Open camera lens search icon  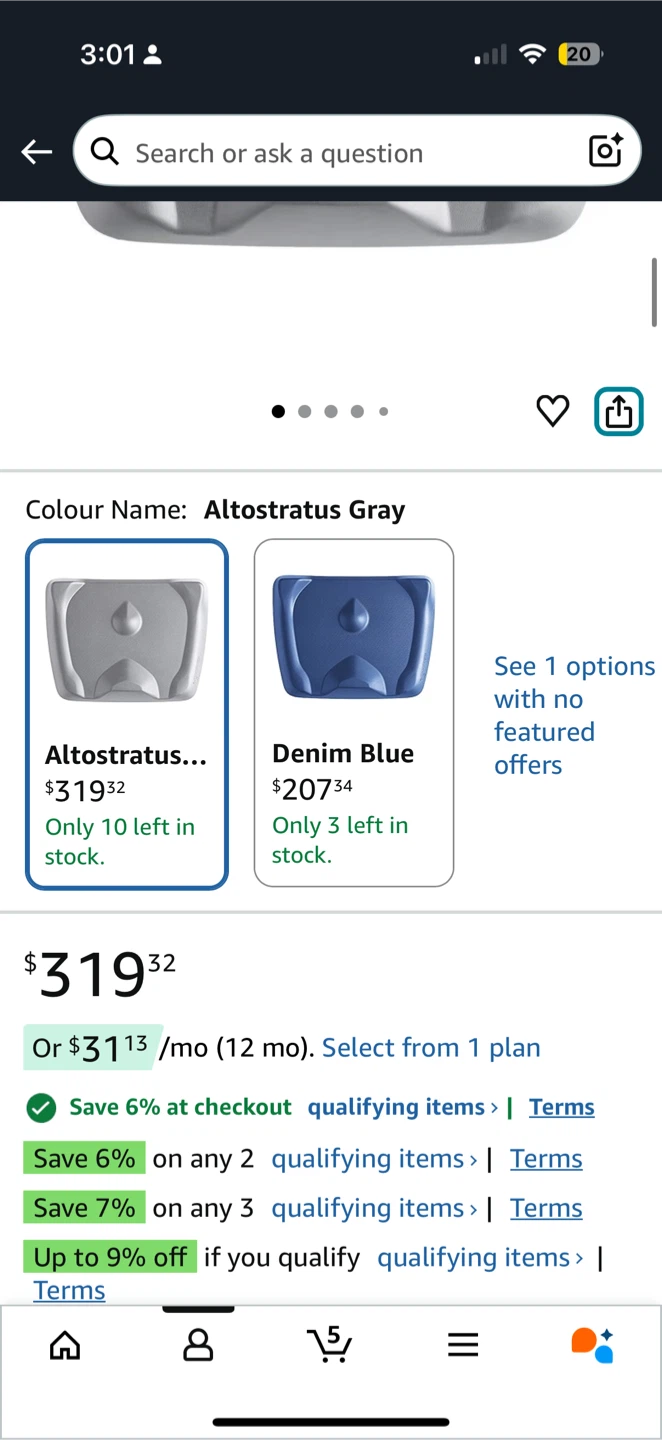coord(606,151)
